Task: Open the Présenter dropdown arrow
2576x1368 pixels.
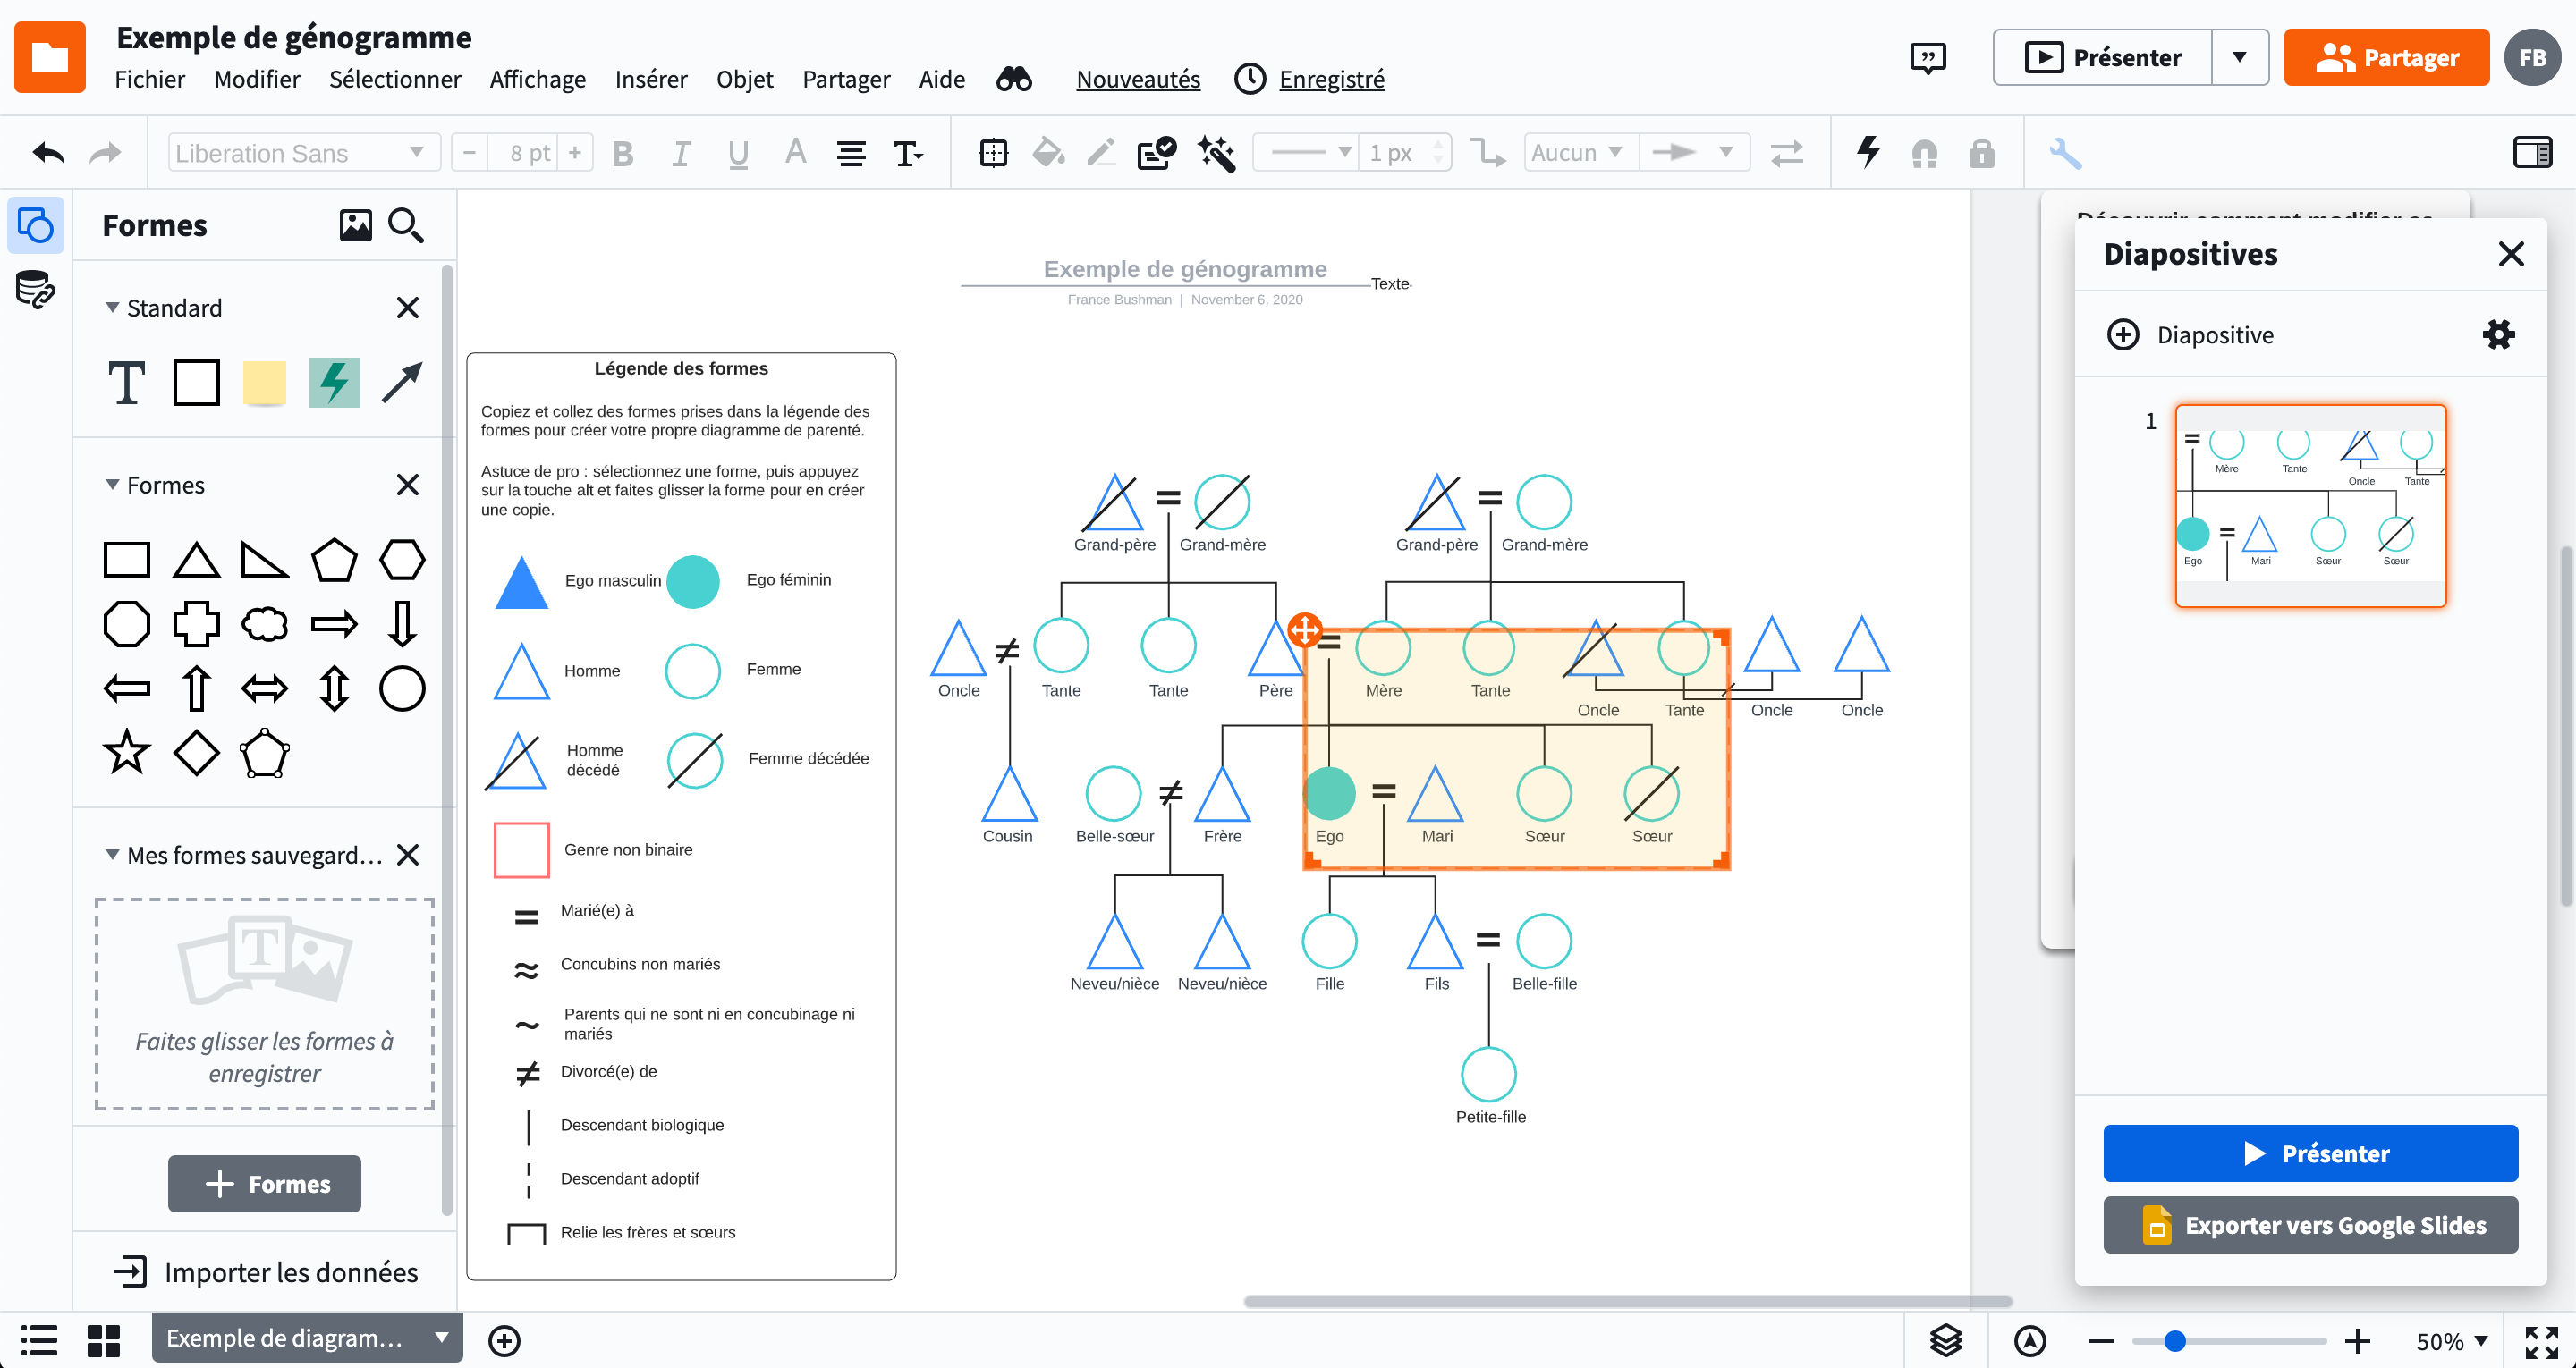Action: click(2239, 58)
